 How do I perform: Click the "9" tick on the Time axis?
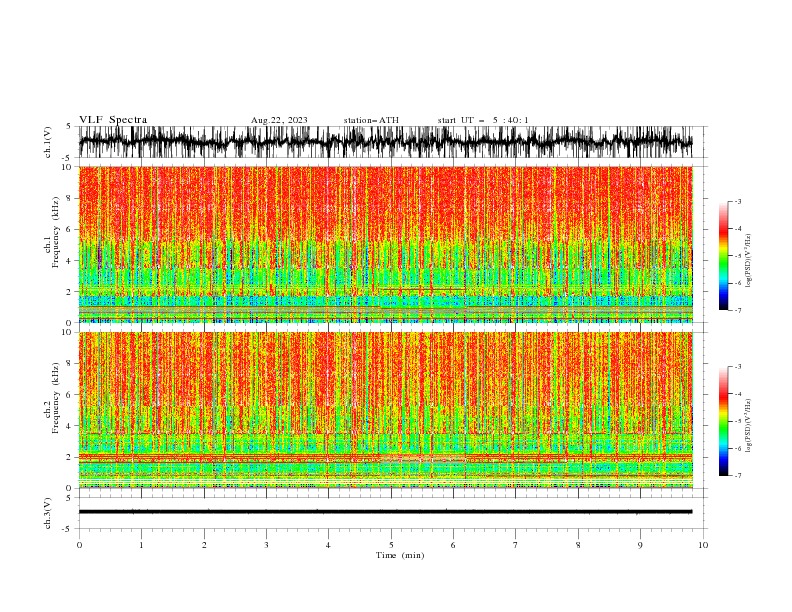click(640, 545)
